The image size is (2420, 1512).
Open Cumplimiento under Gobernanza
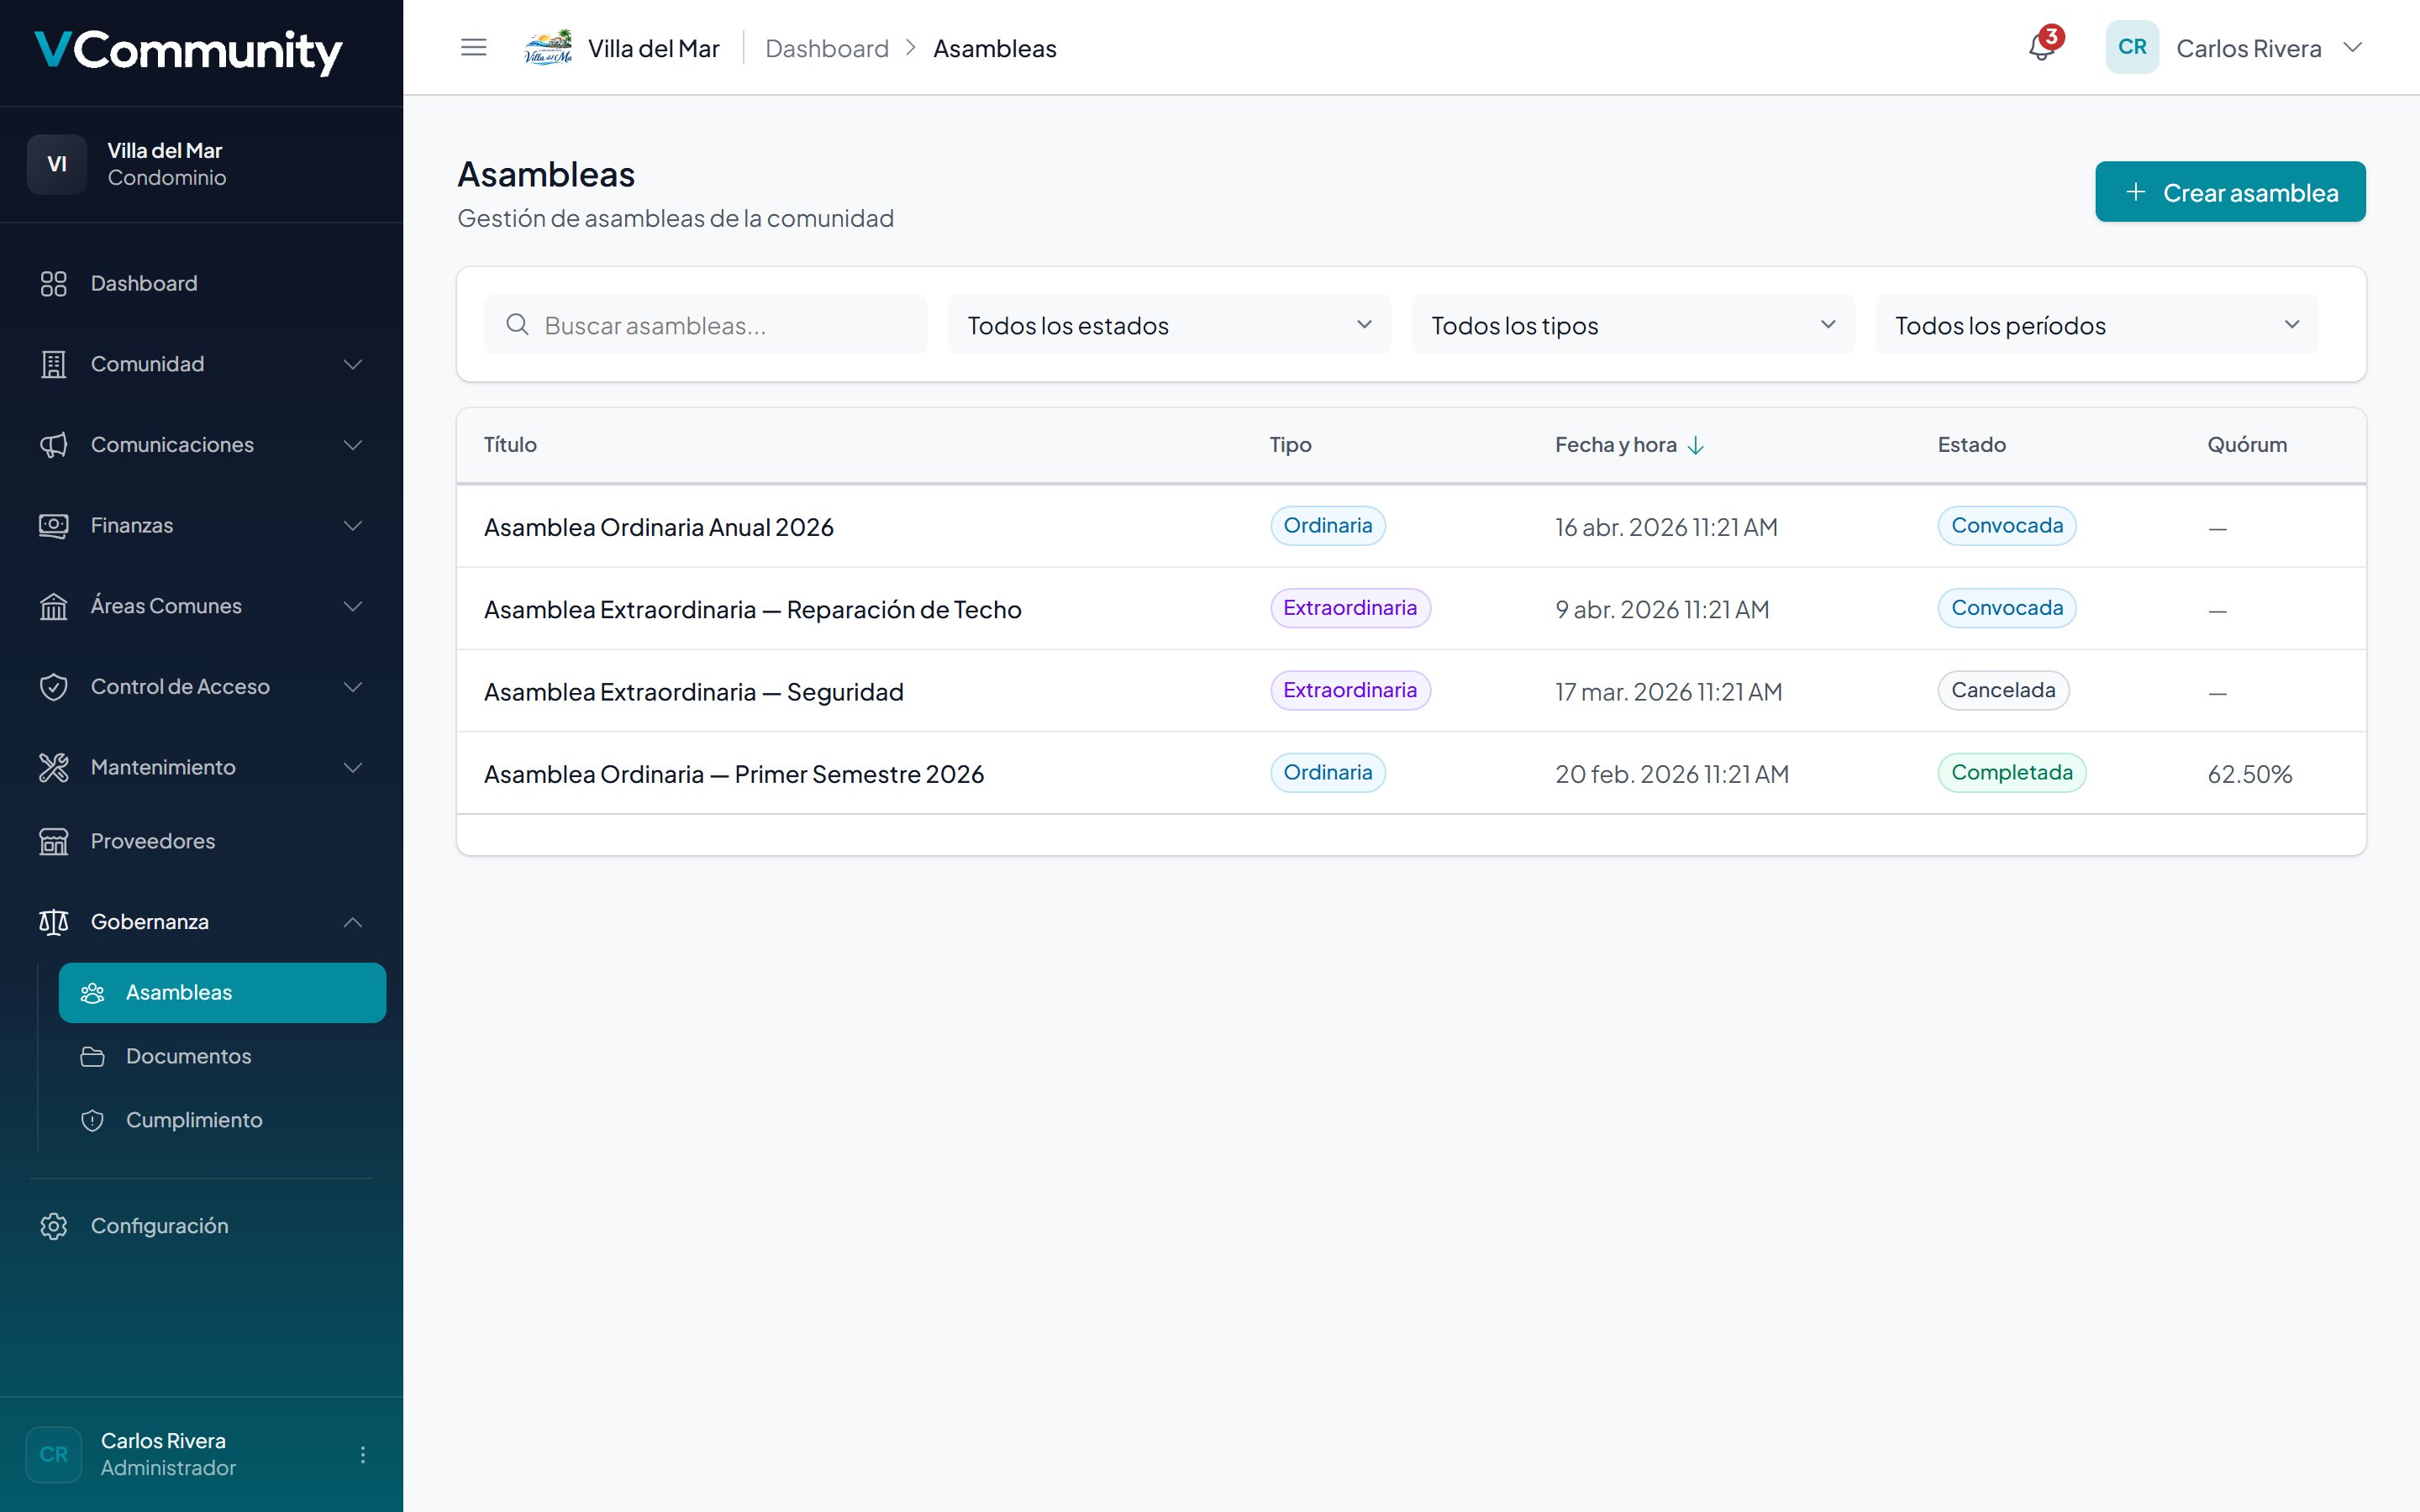pos(222,1120)
